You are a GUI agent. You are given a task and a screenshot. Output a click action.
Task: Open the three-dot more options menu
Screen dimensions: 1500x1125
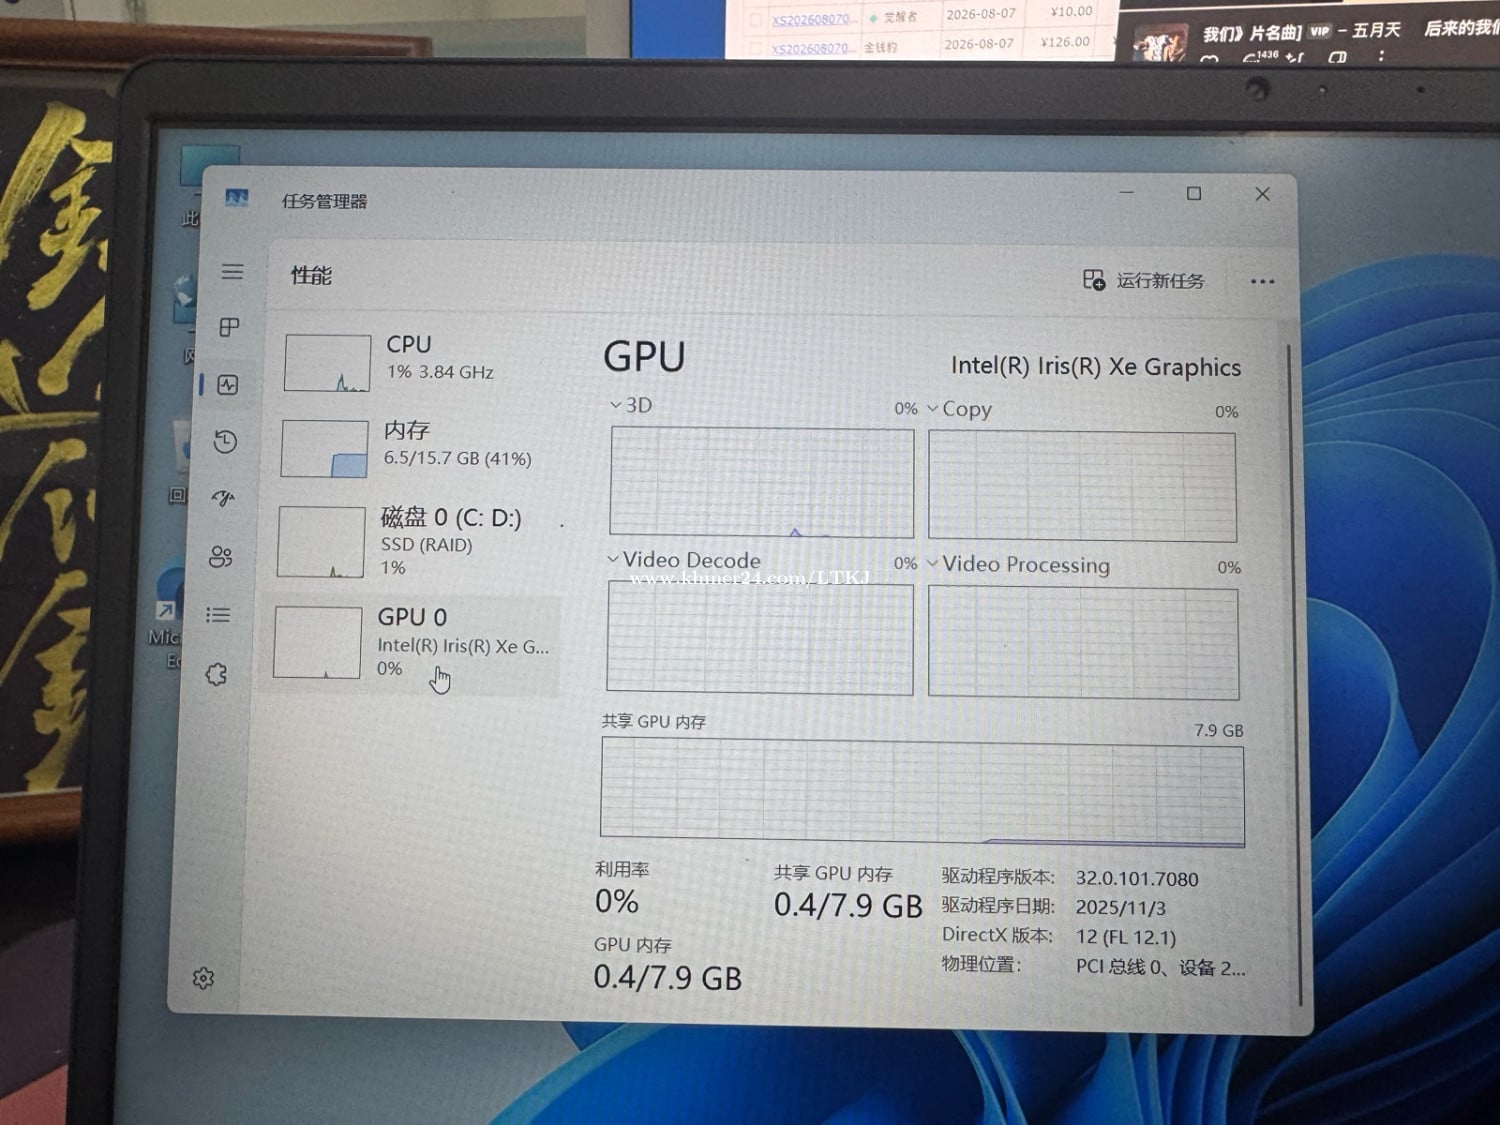(x=1262, y=282)
